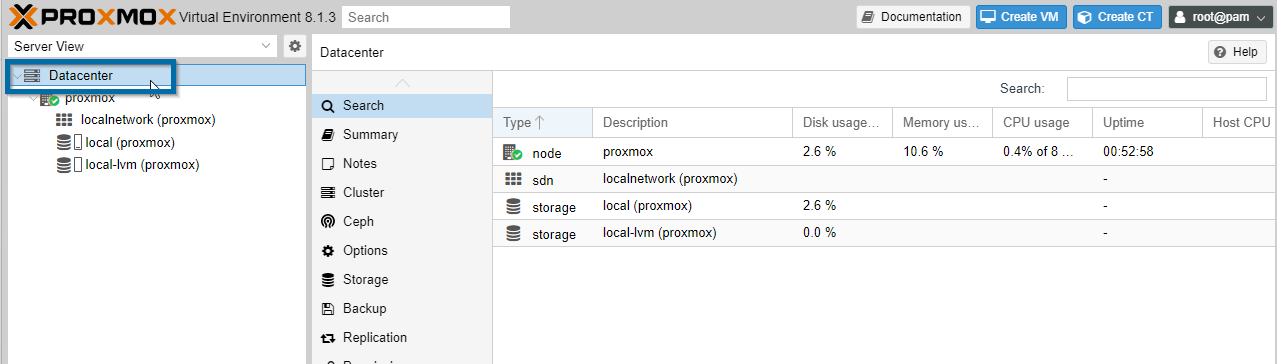Image resolution: width=1277 pixels, height=364 pixels.
Task: Open the Backup menu item
Action: [402, 308]
